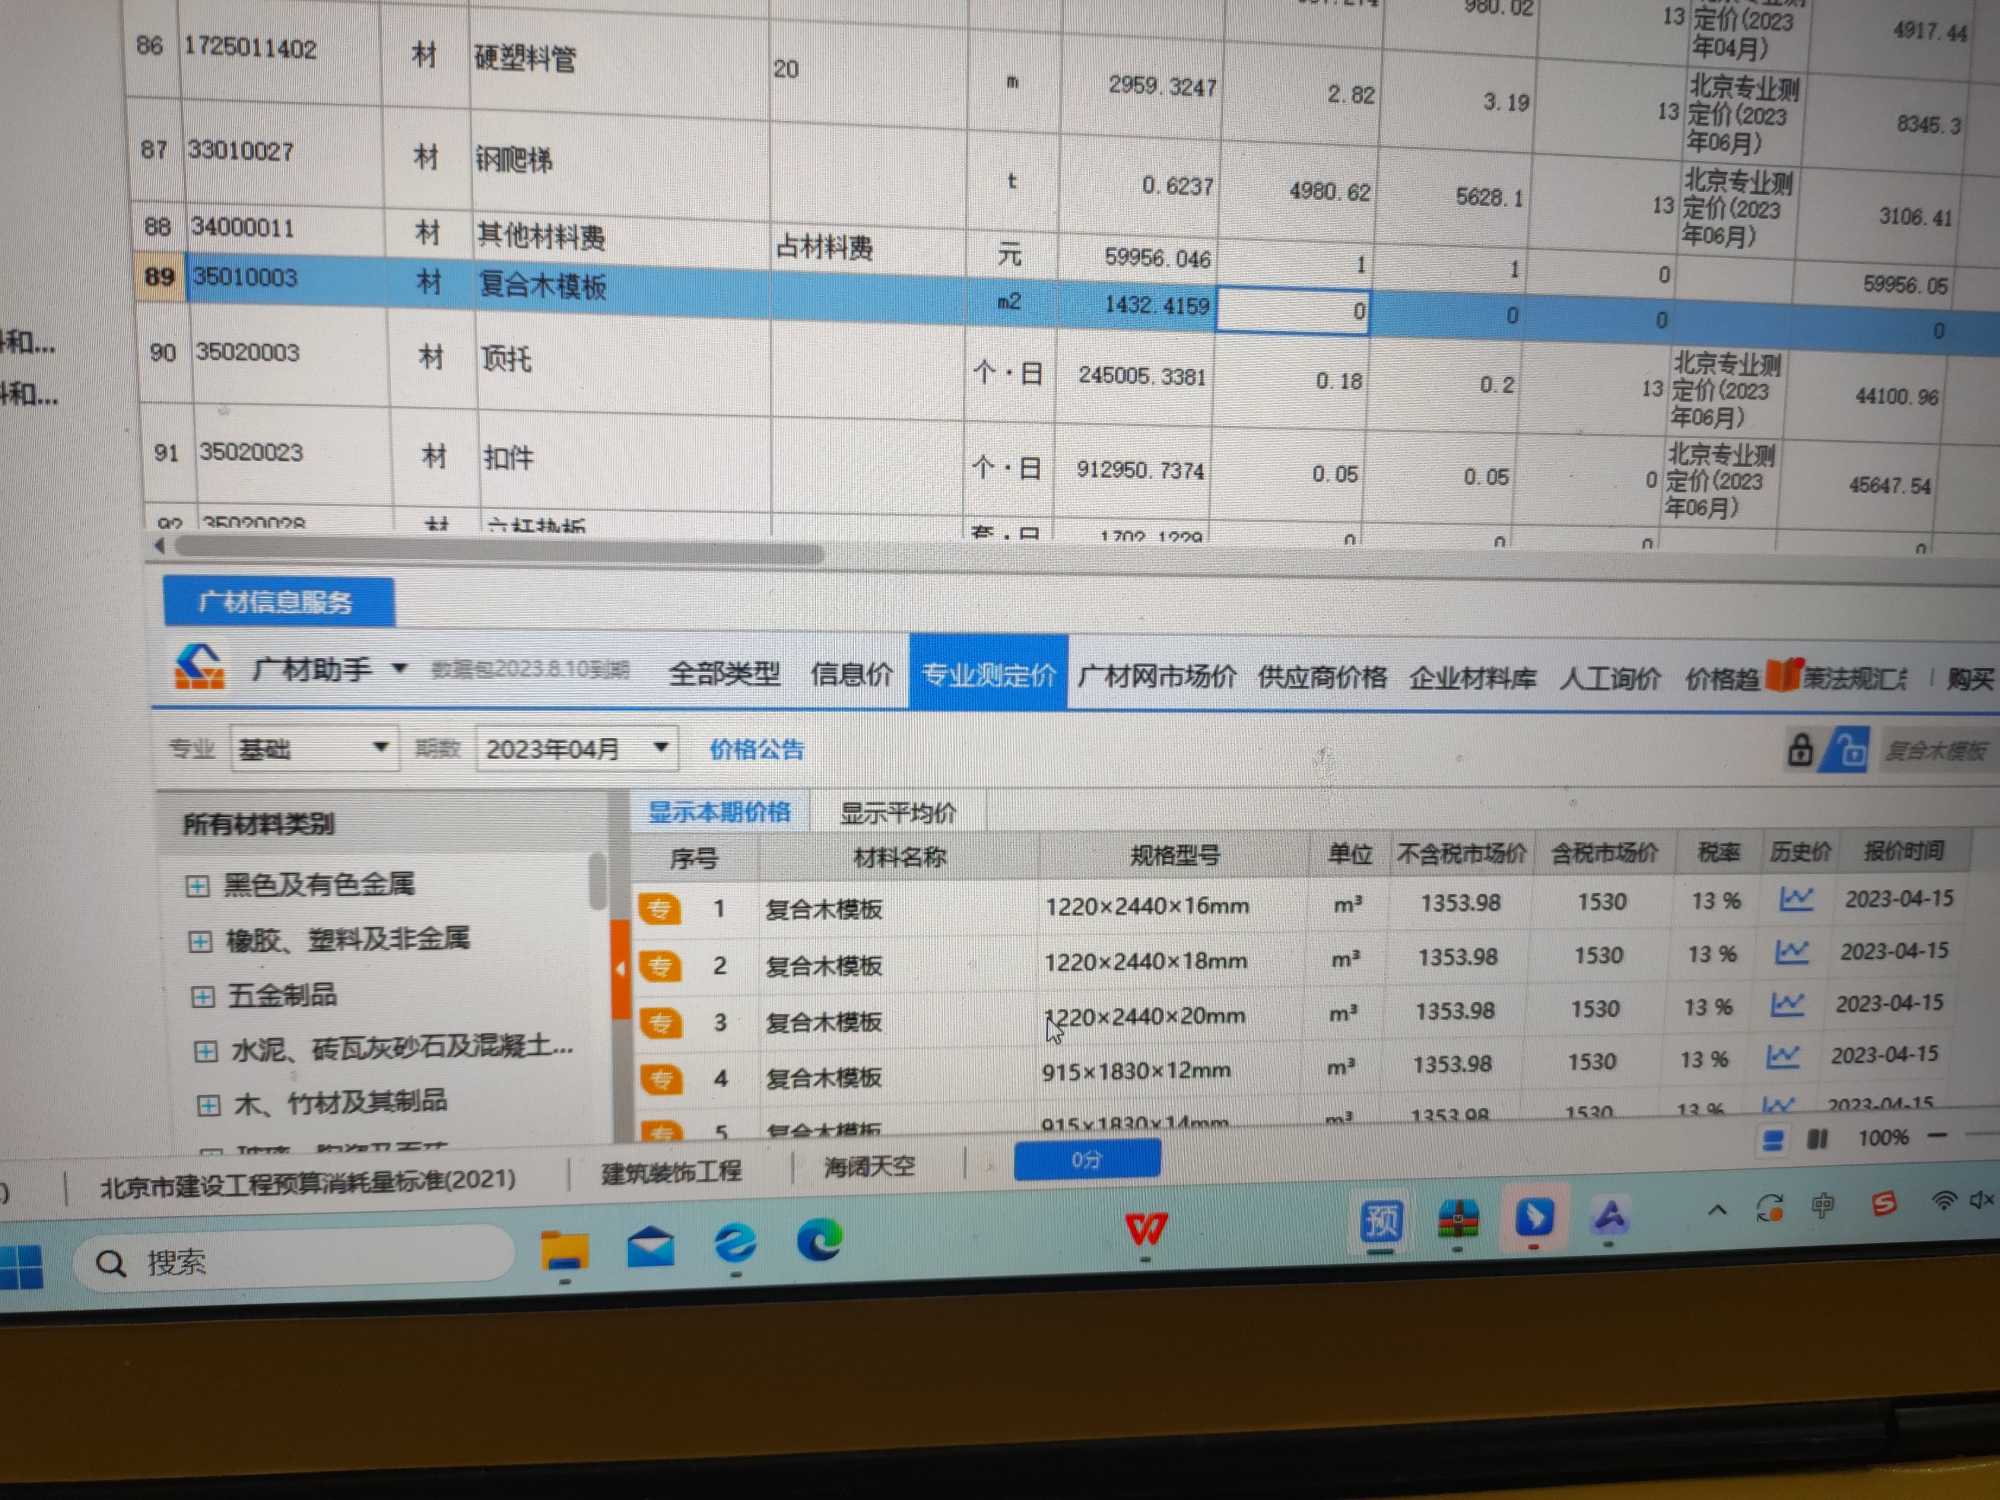This screenshot has height=1500, width=2000.
Task: Click the 含税市场价 column header
Action: click(x=1605, y=853)
